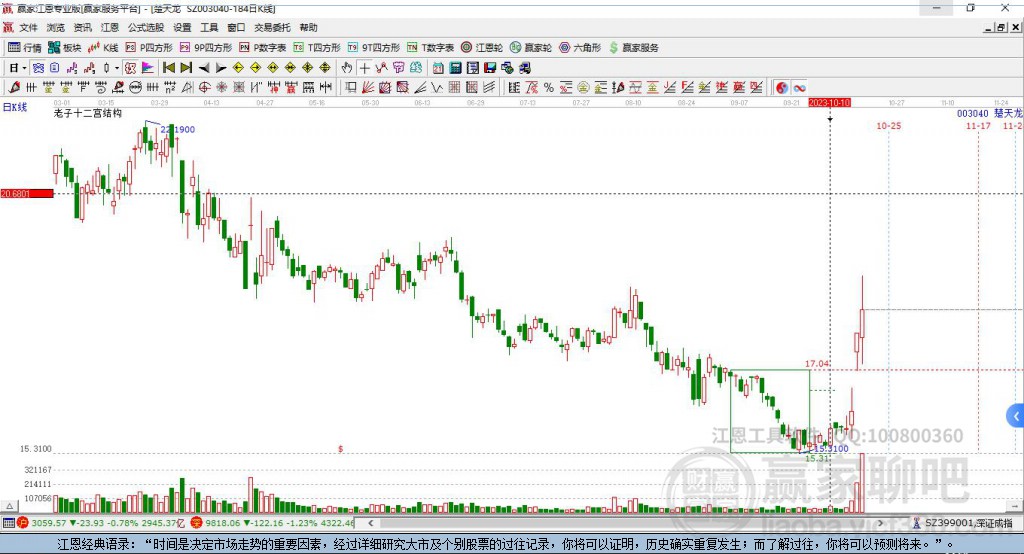The width and height of the screenshot is (1024, 554).
Task: Open the T四方形 tool
Action: click(317, 48)
